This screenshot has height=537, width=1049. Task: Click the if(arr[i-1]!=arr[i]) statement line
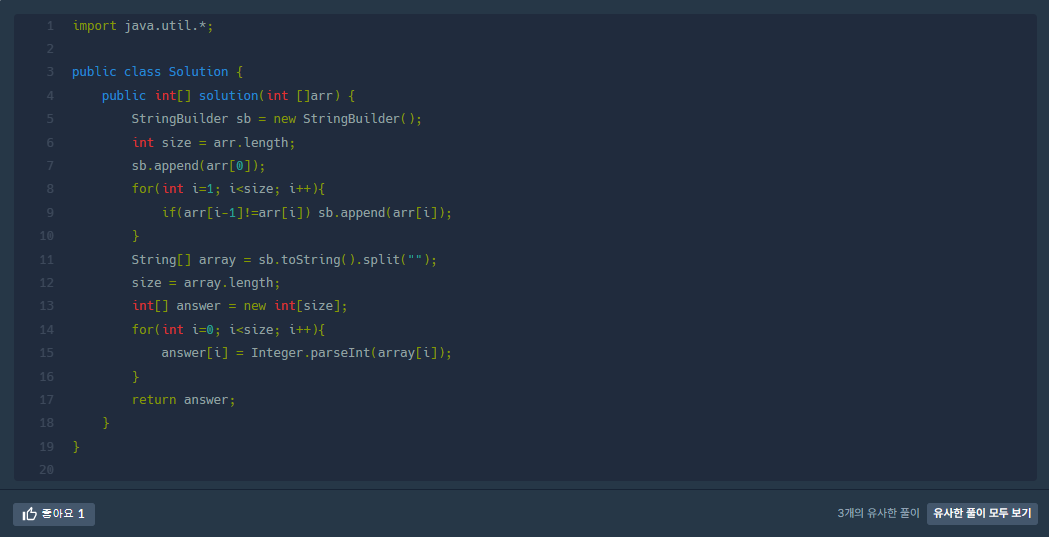(x=307, y=213)
